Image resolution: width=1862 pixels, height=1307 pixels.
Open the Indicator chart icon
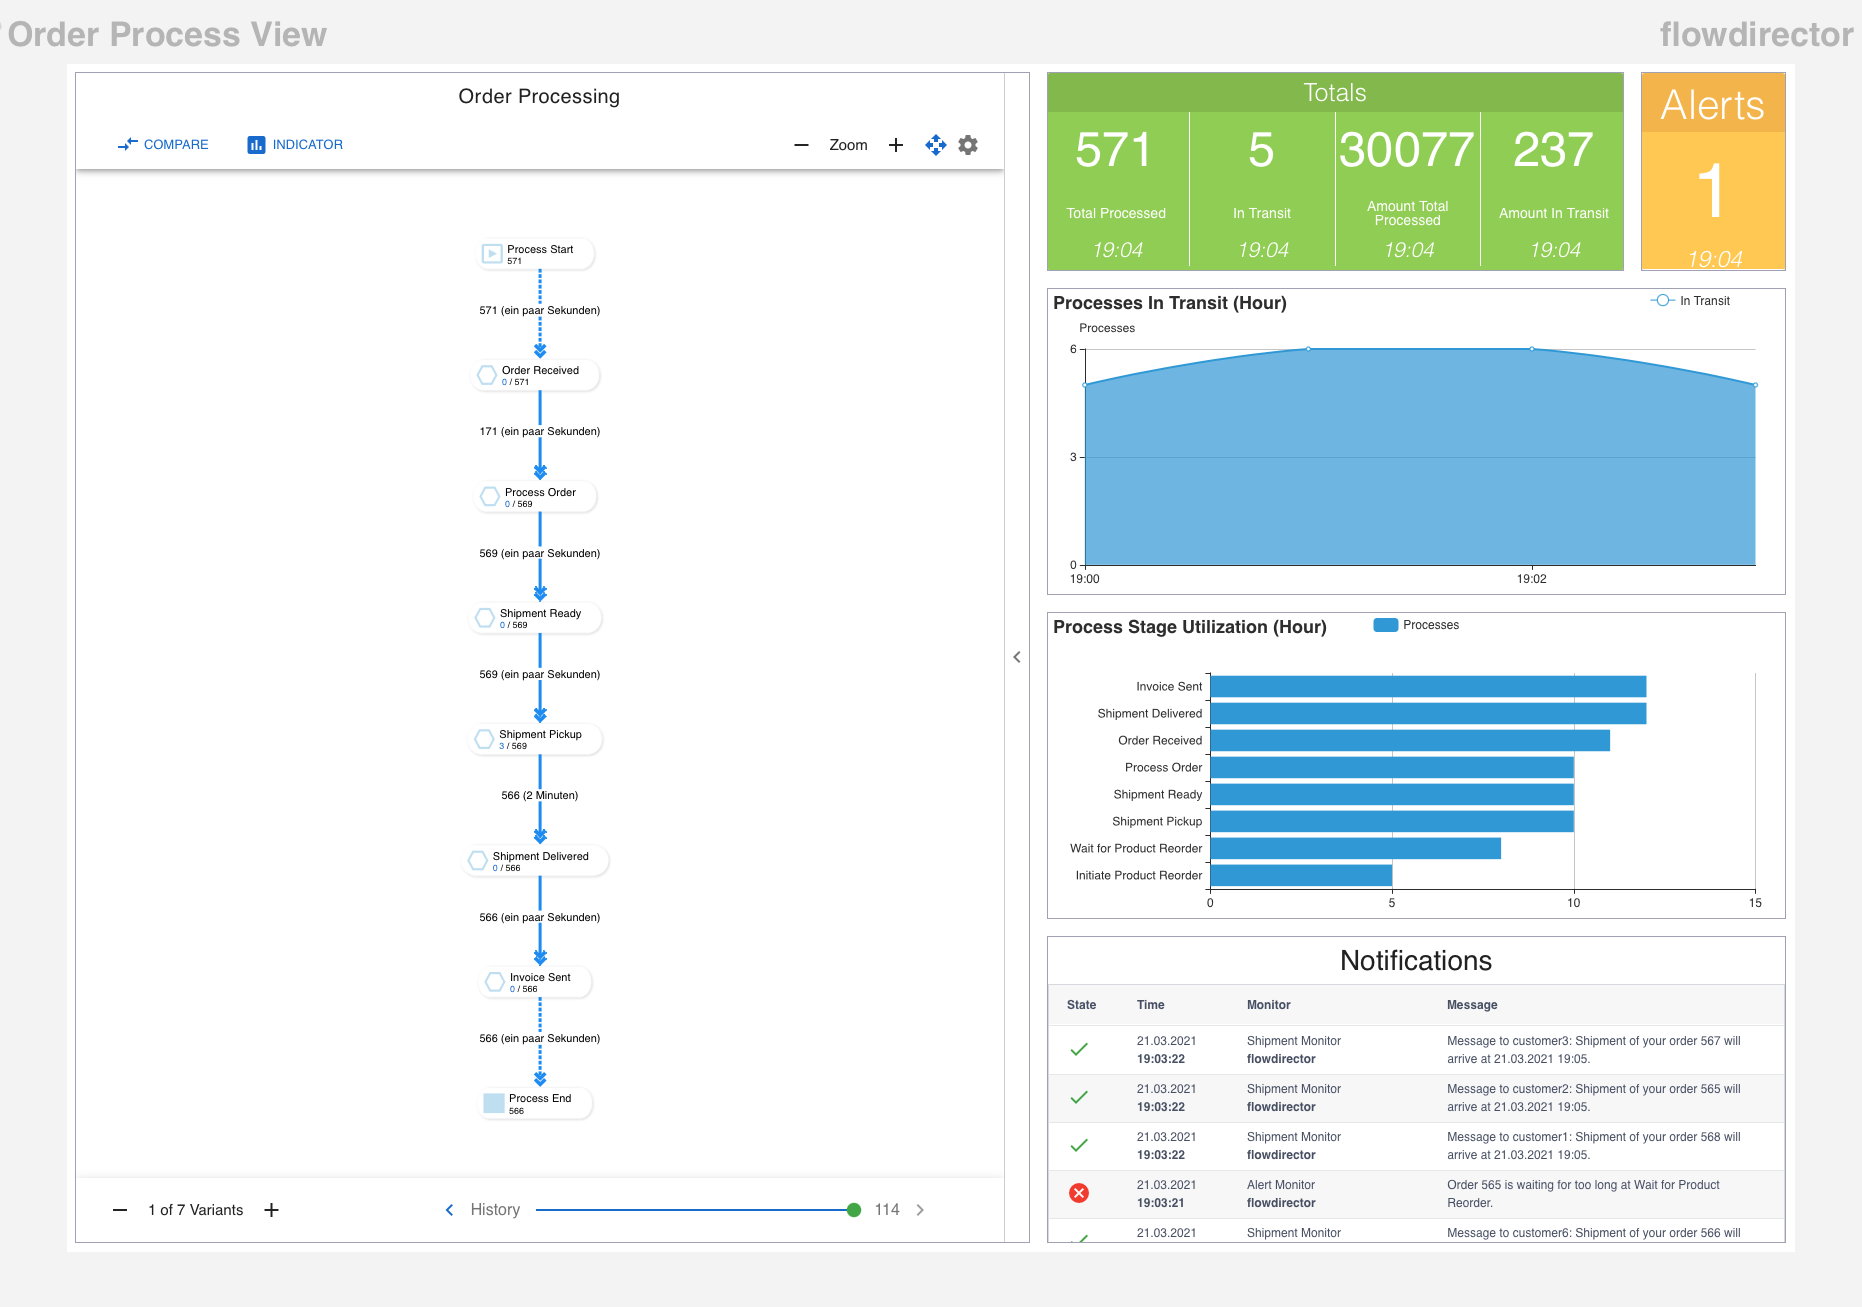(x=256, y=145)
